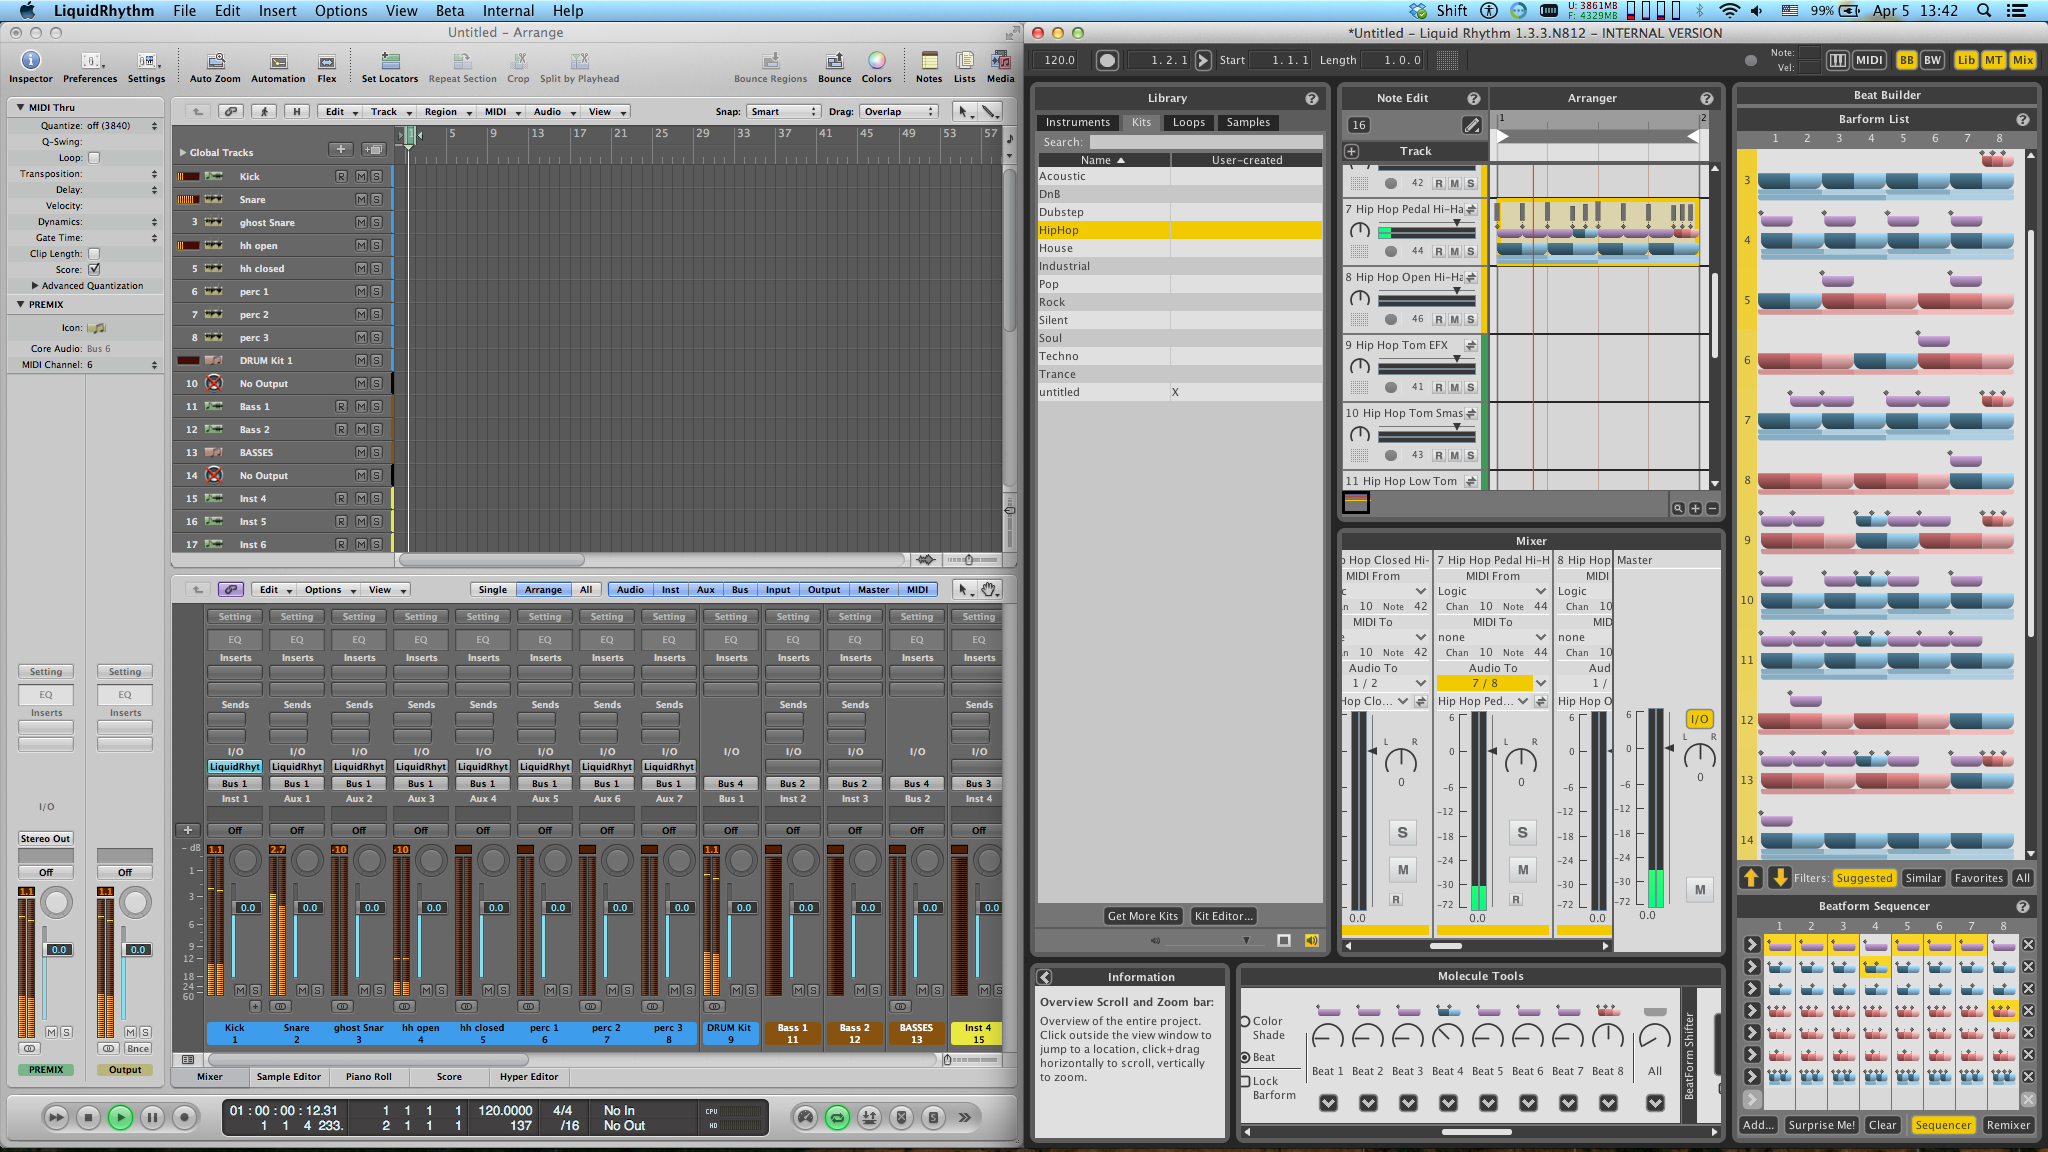
Task: Click the Get More Kits button
Action: click(1142, 916)
